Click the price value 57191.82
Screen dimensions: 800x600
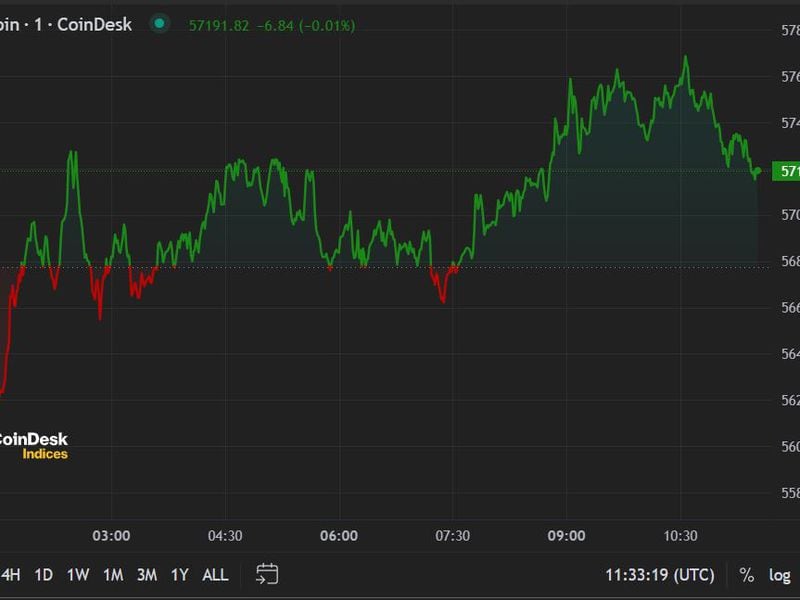point(219,24)
